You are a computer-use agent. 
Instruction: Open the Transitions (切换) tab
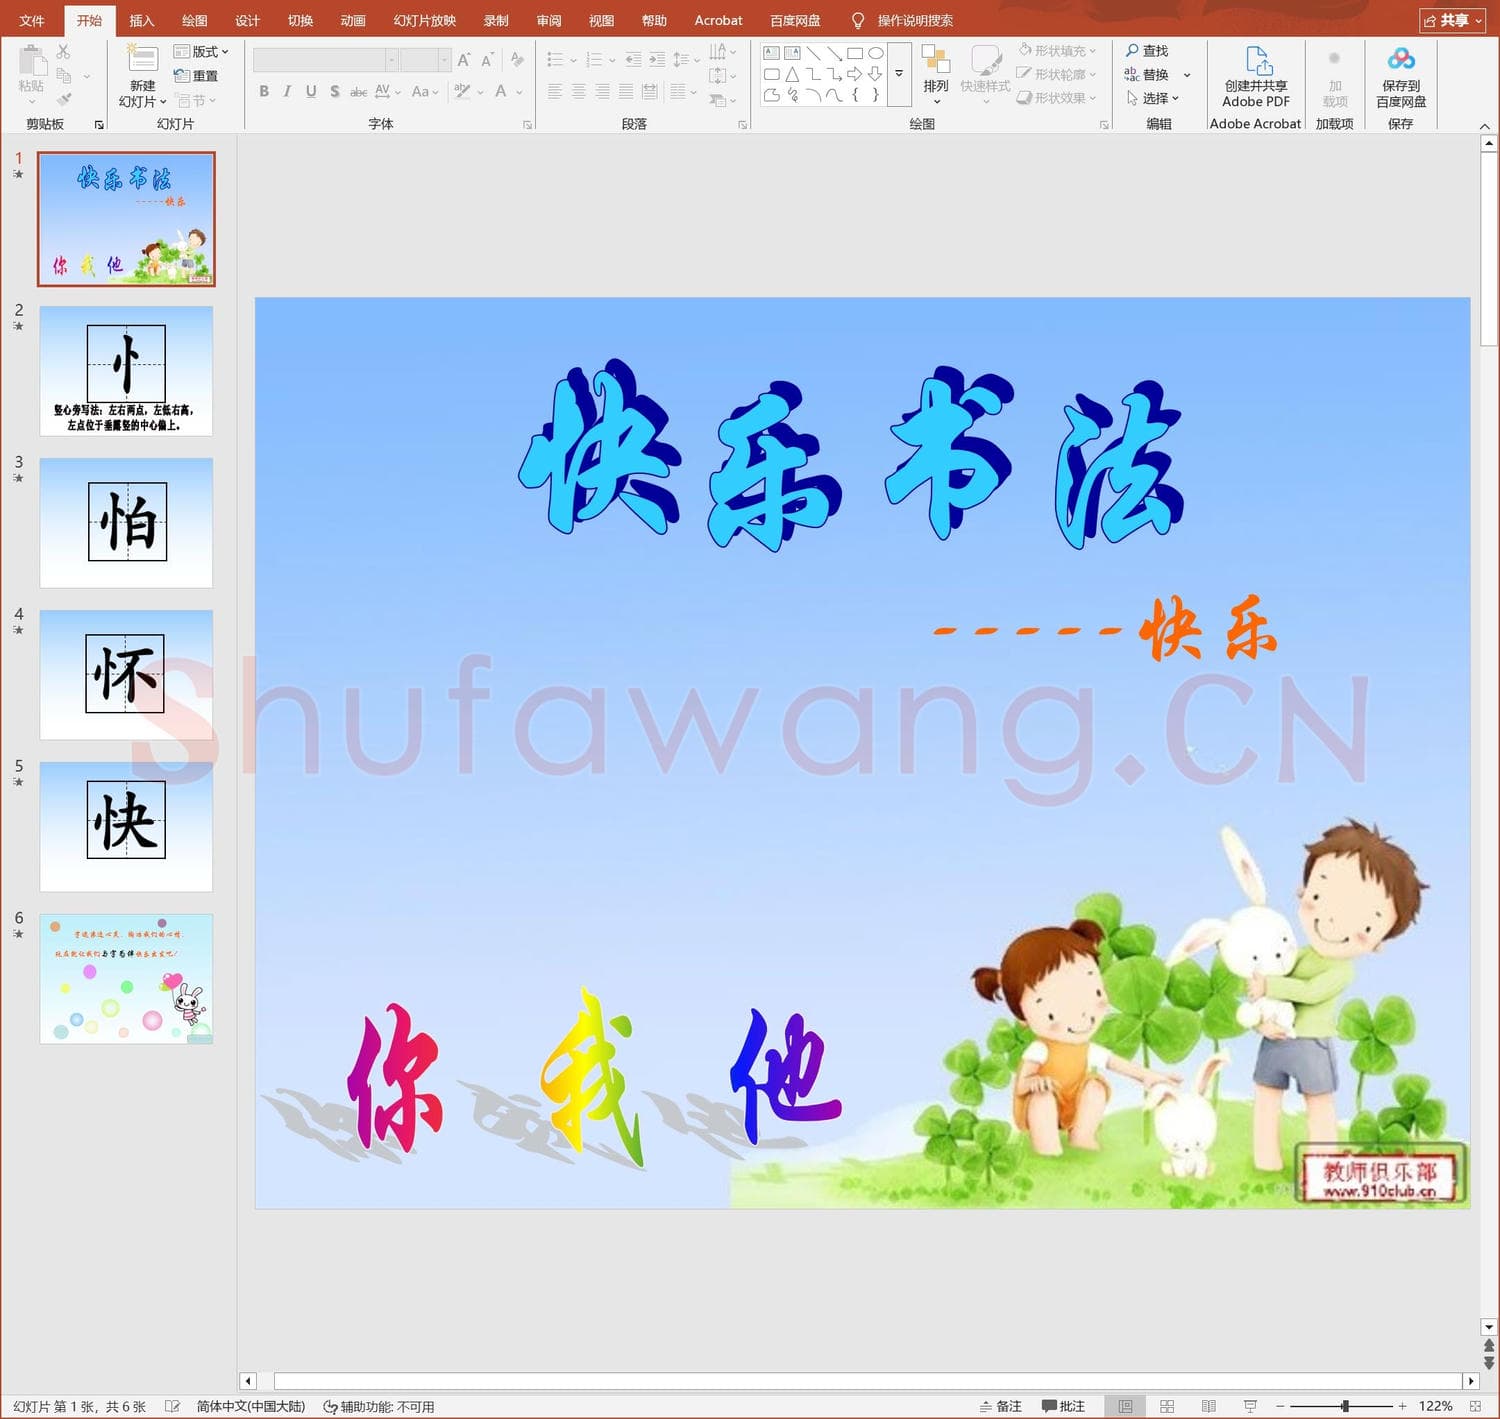[x=300, y=20]
